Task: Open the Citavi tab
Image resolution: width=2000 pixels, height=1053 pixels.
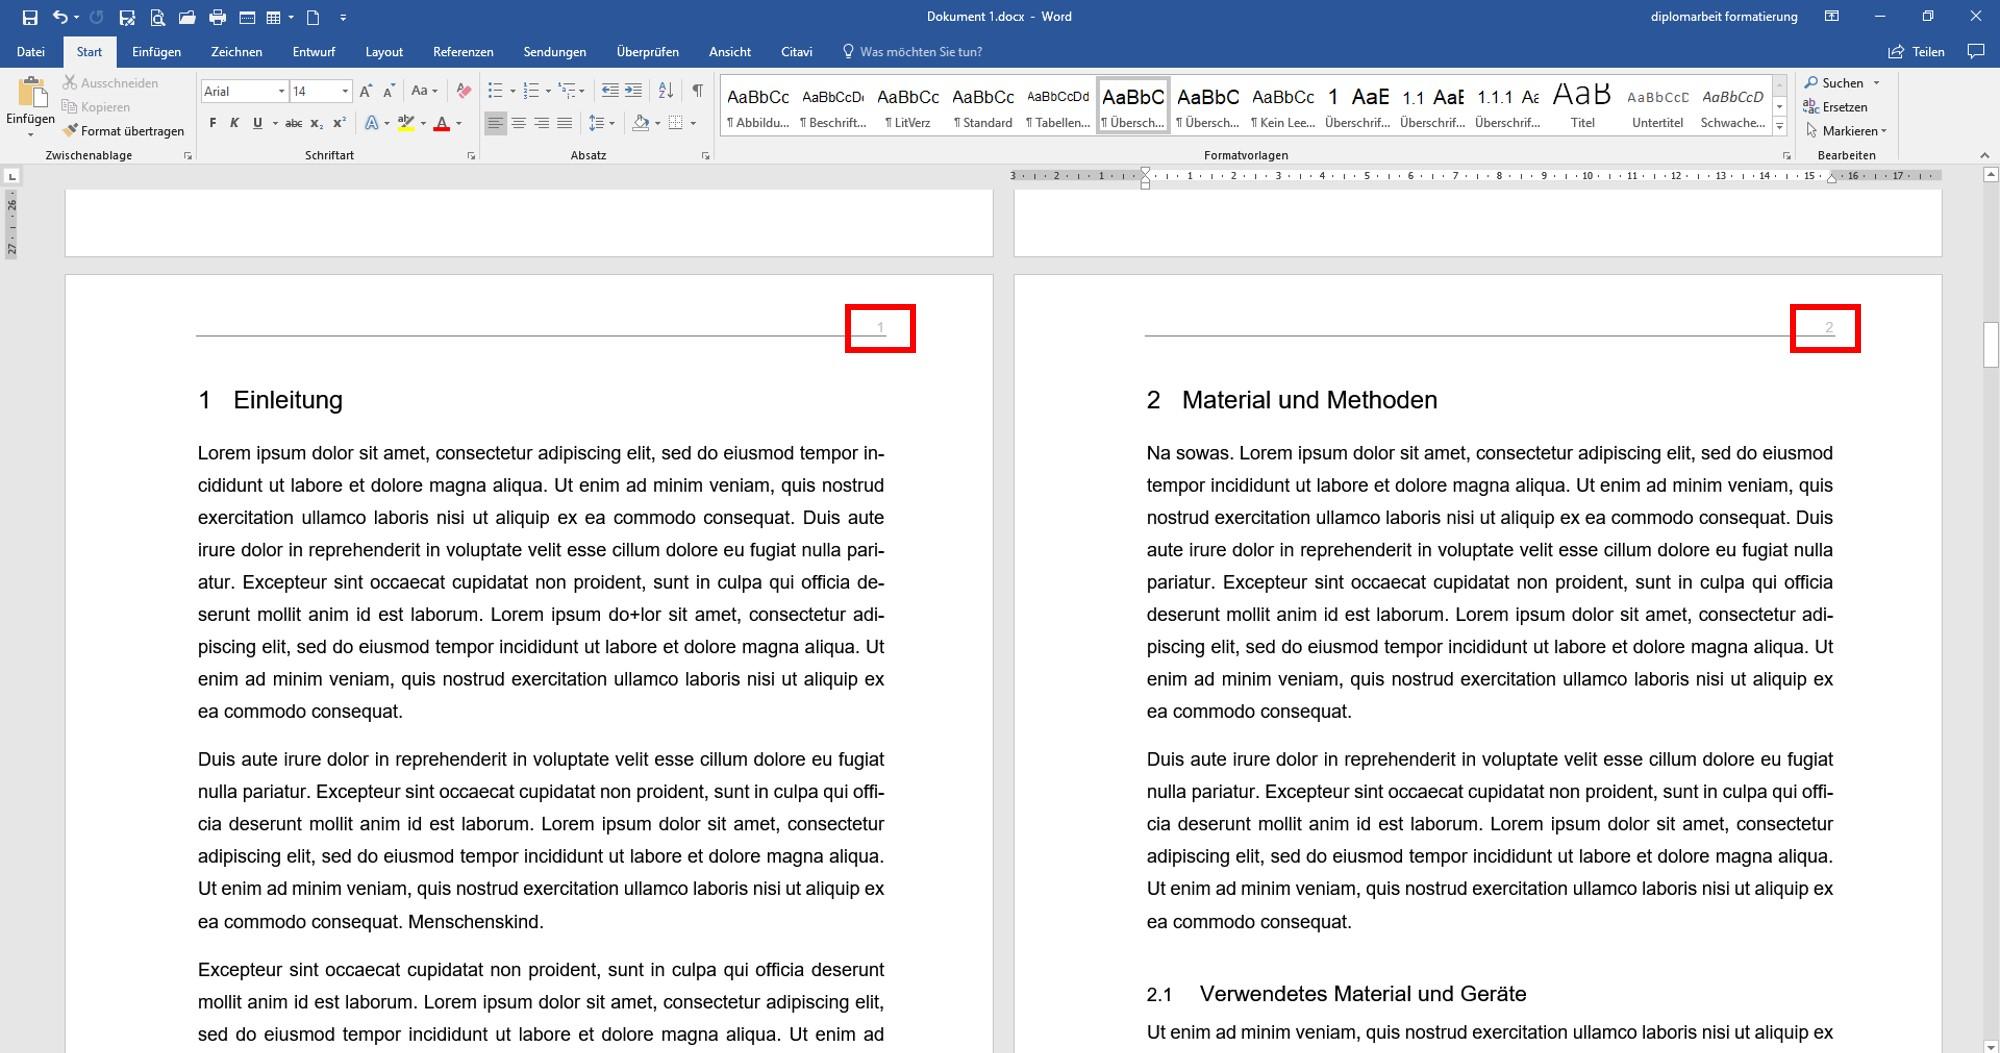Action: tap(797, 52)
